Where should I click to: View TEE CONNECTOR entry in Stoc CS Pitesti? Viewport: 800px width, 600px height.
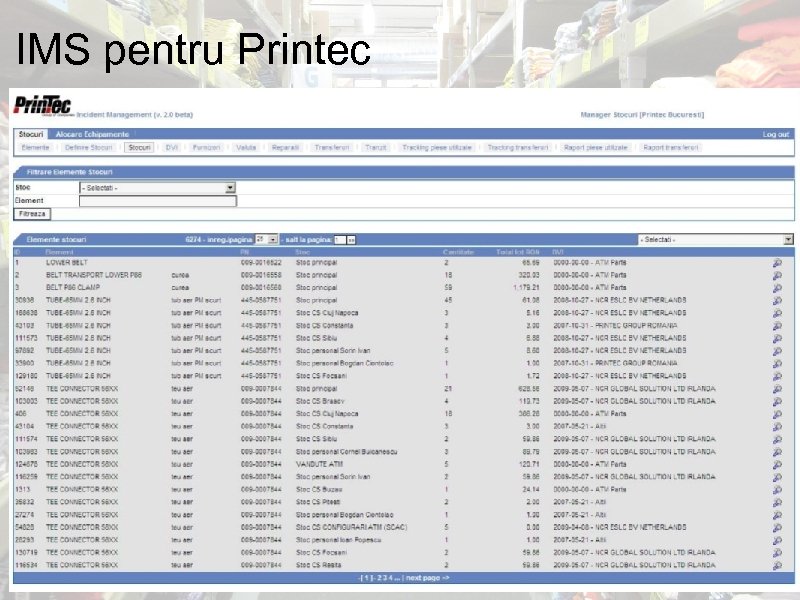click(777, 503)
